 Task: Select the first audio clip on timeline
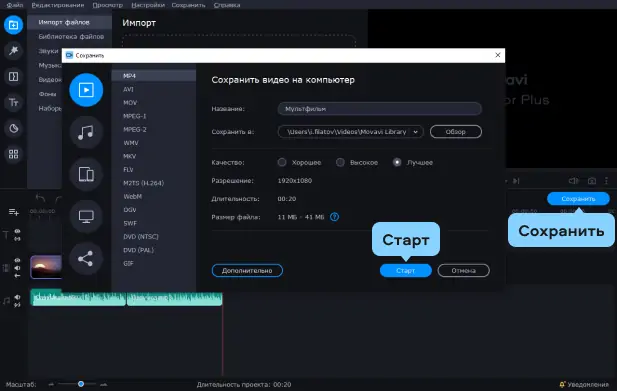point(78,298)
